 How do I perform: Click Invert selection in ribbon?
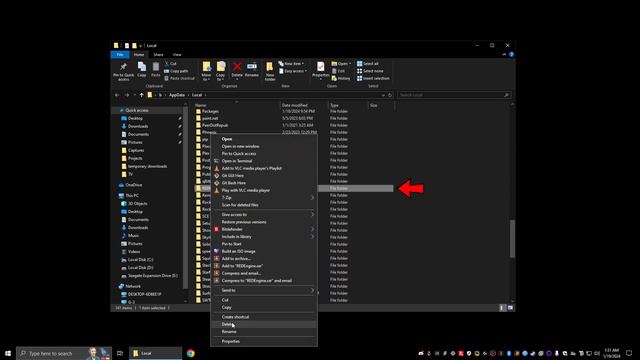click(373, 78)
